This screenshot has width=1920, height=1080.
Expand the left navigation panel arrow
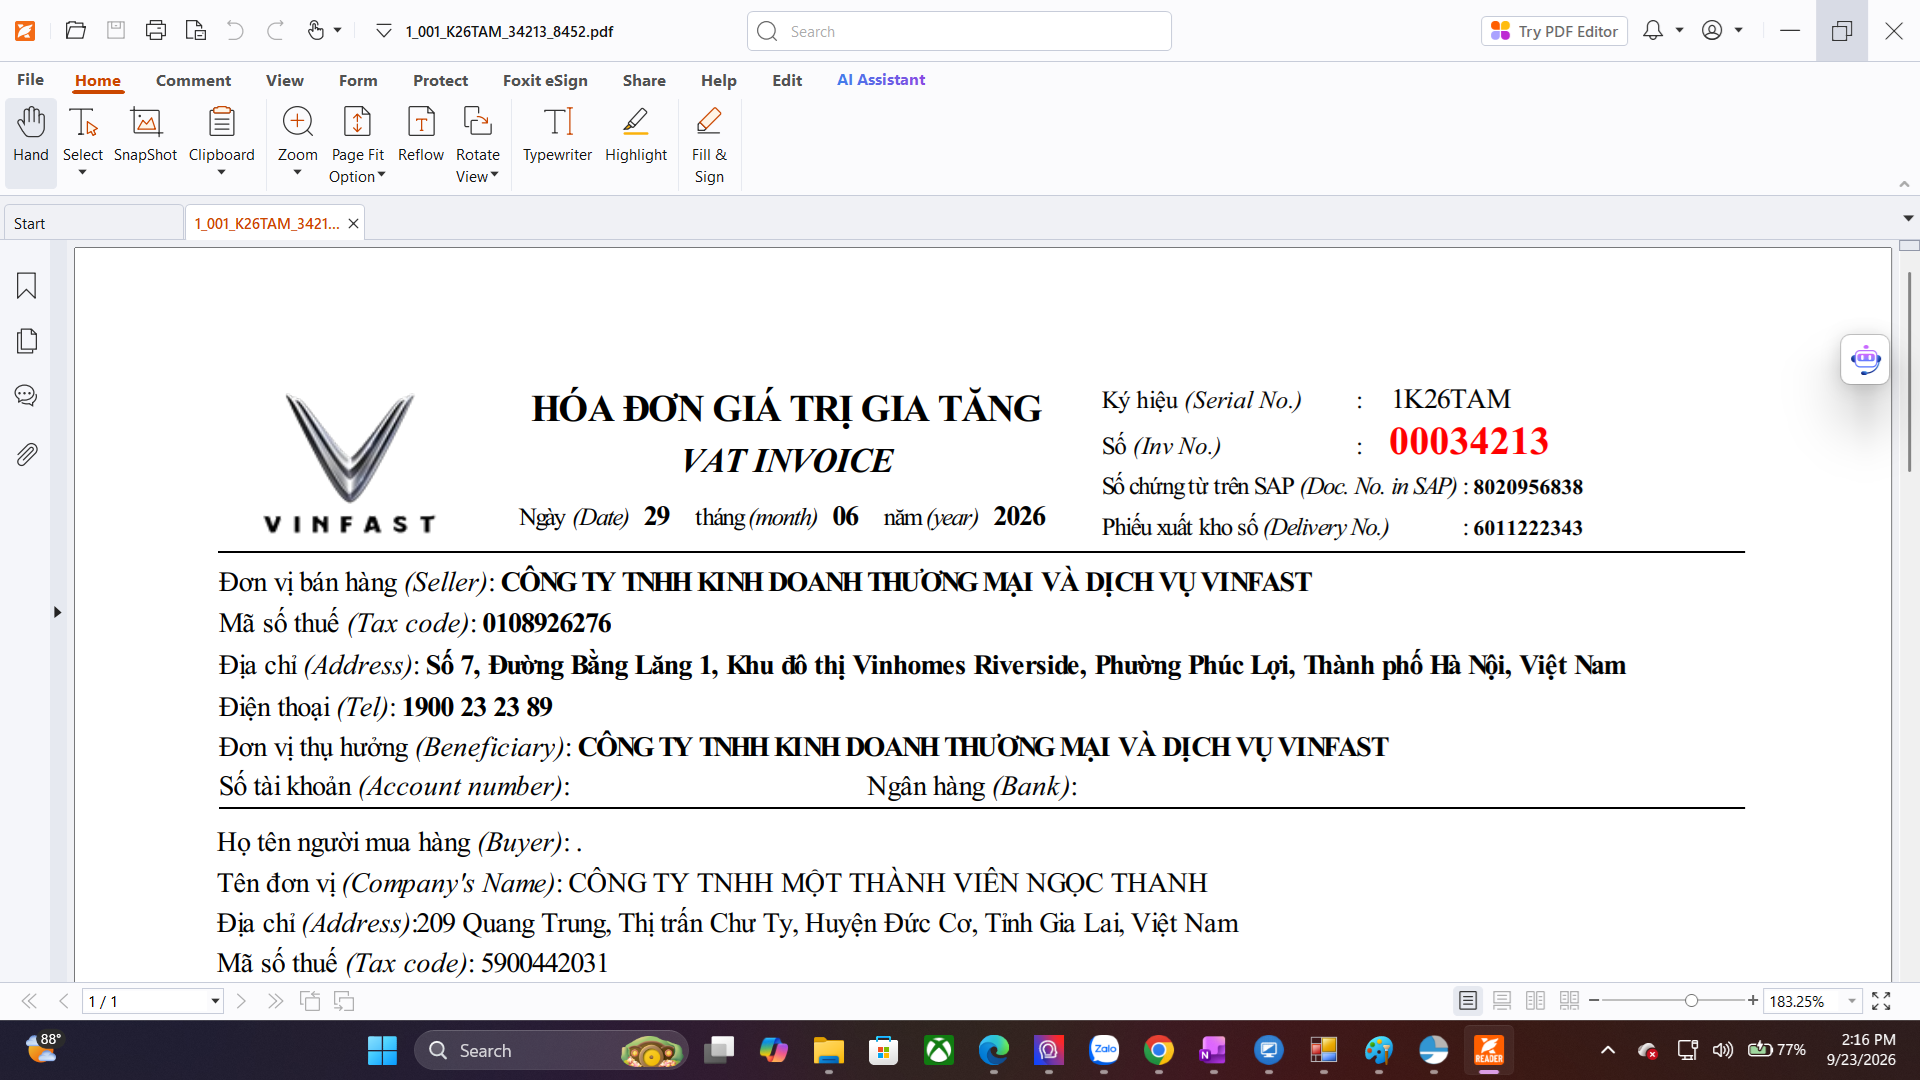pyautogui.click(x=57, y=612)
